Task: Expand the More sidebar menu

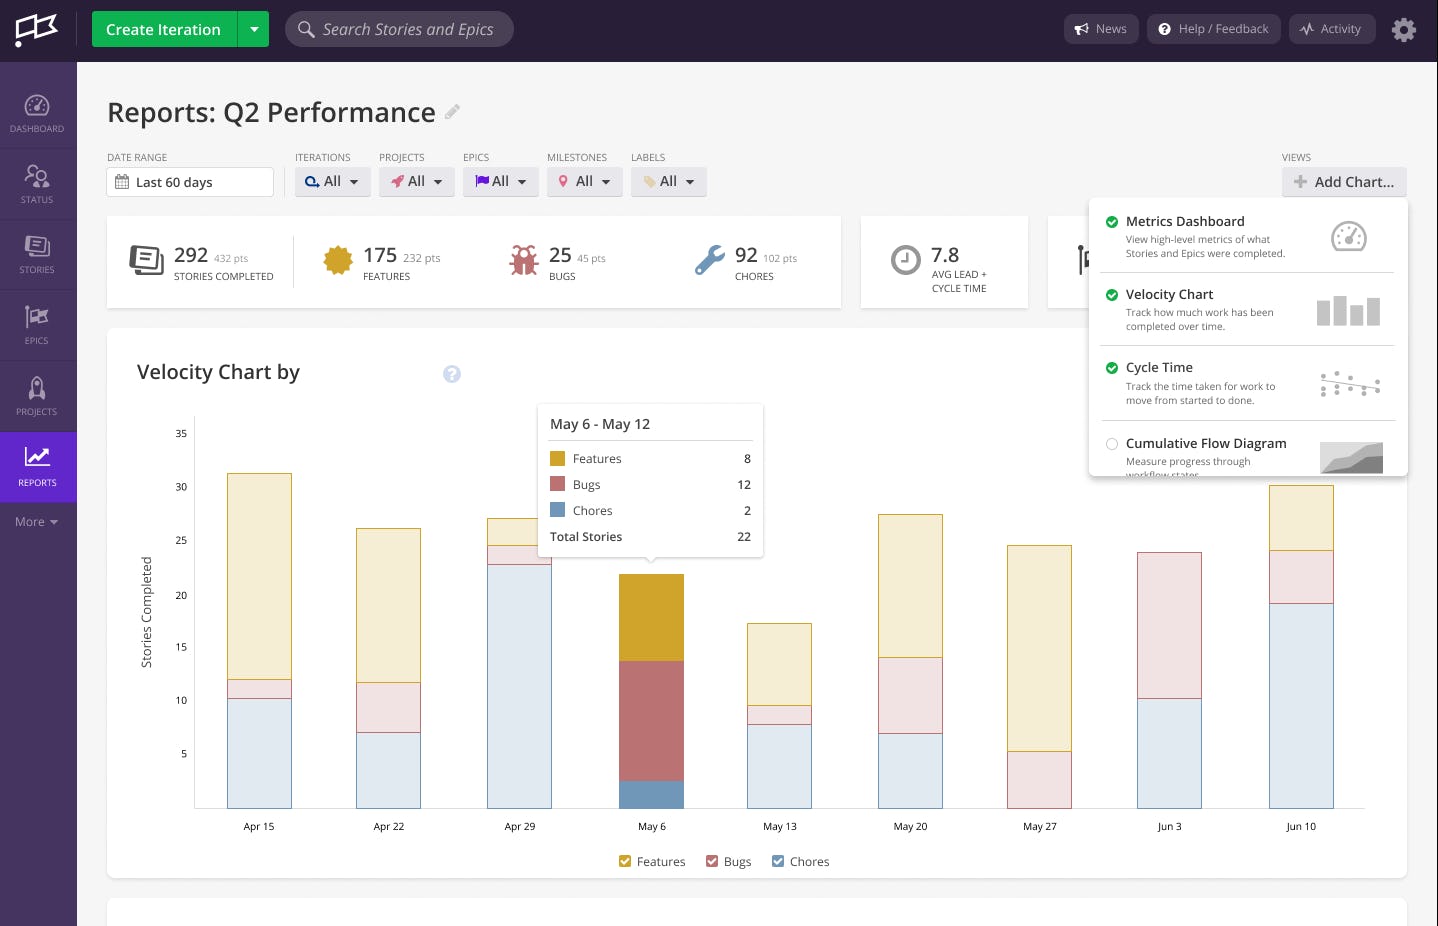Action: pos(37,522)
